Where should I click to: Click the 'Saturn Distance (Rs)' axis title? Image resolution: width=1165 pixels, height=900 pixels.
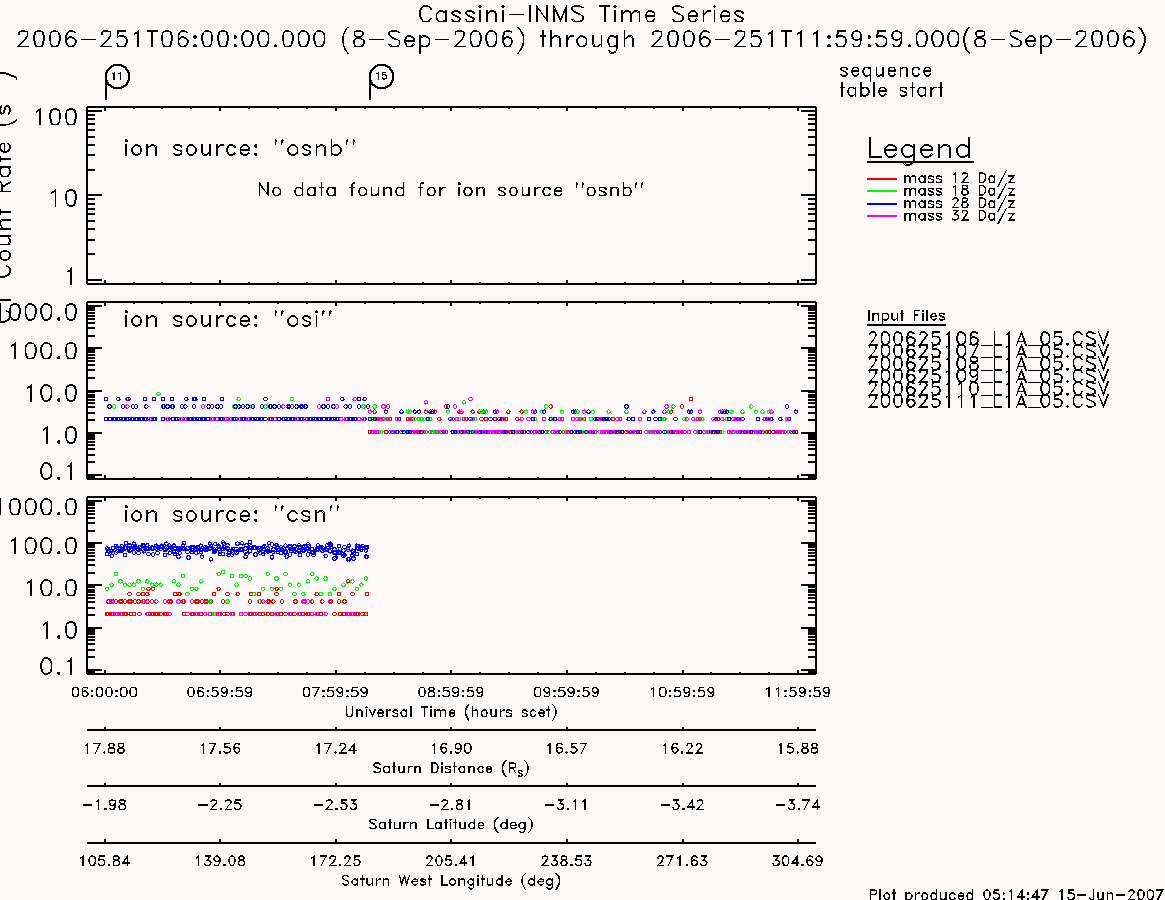[x=451, y=768]
